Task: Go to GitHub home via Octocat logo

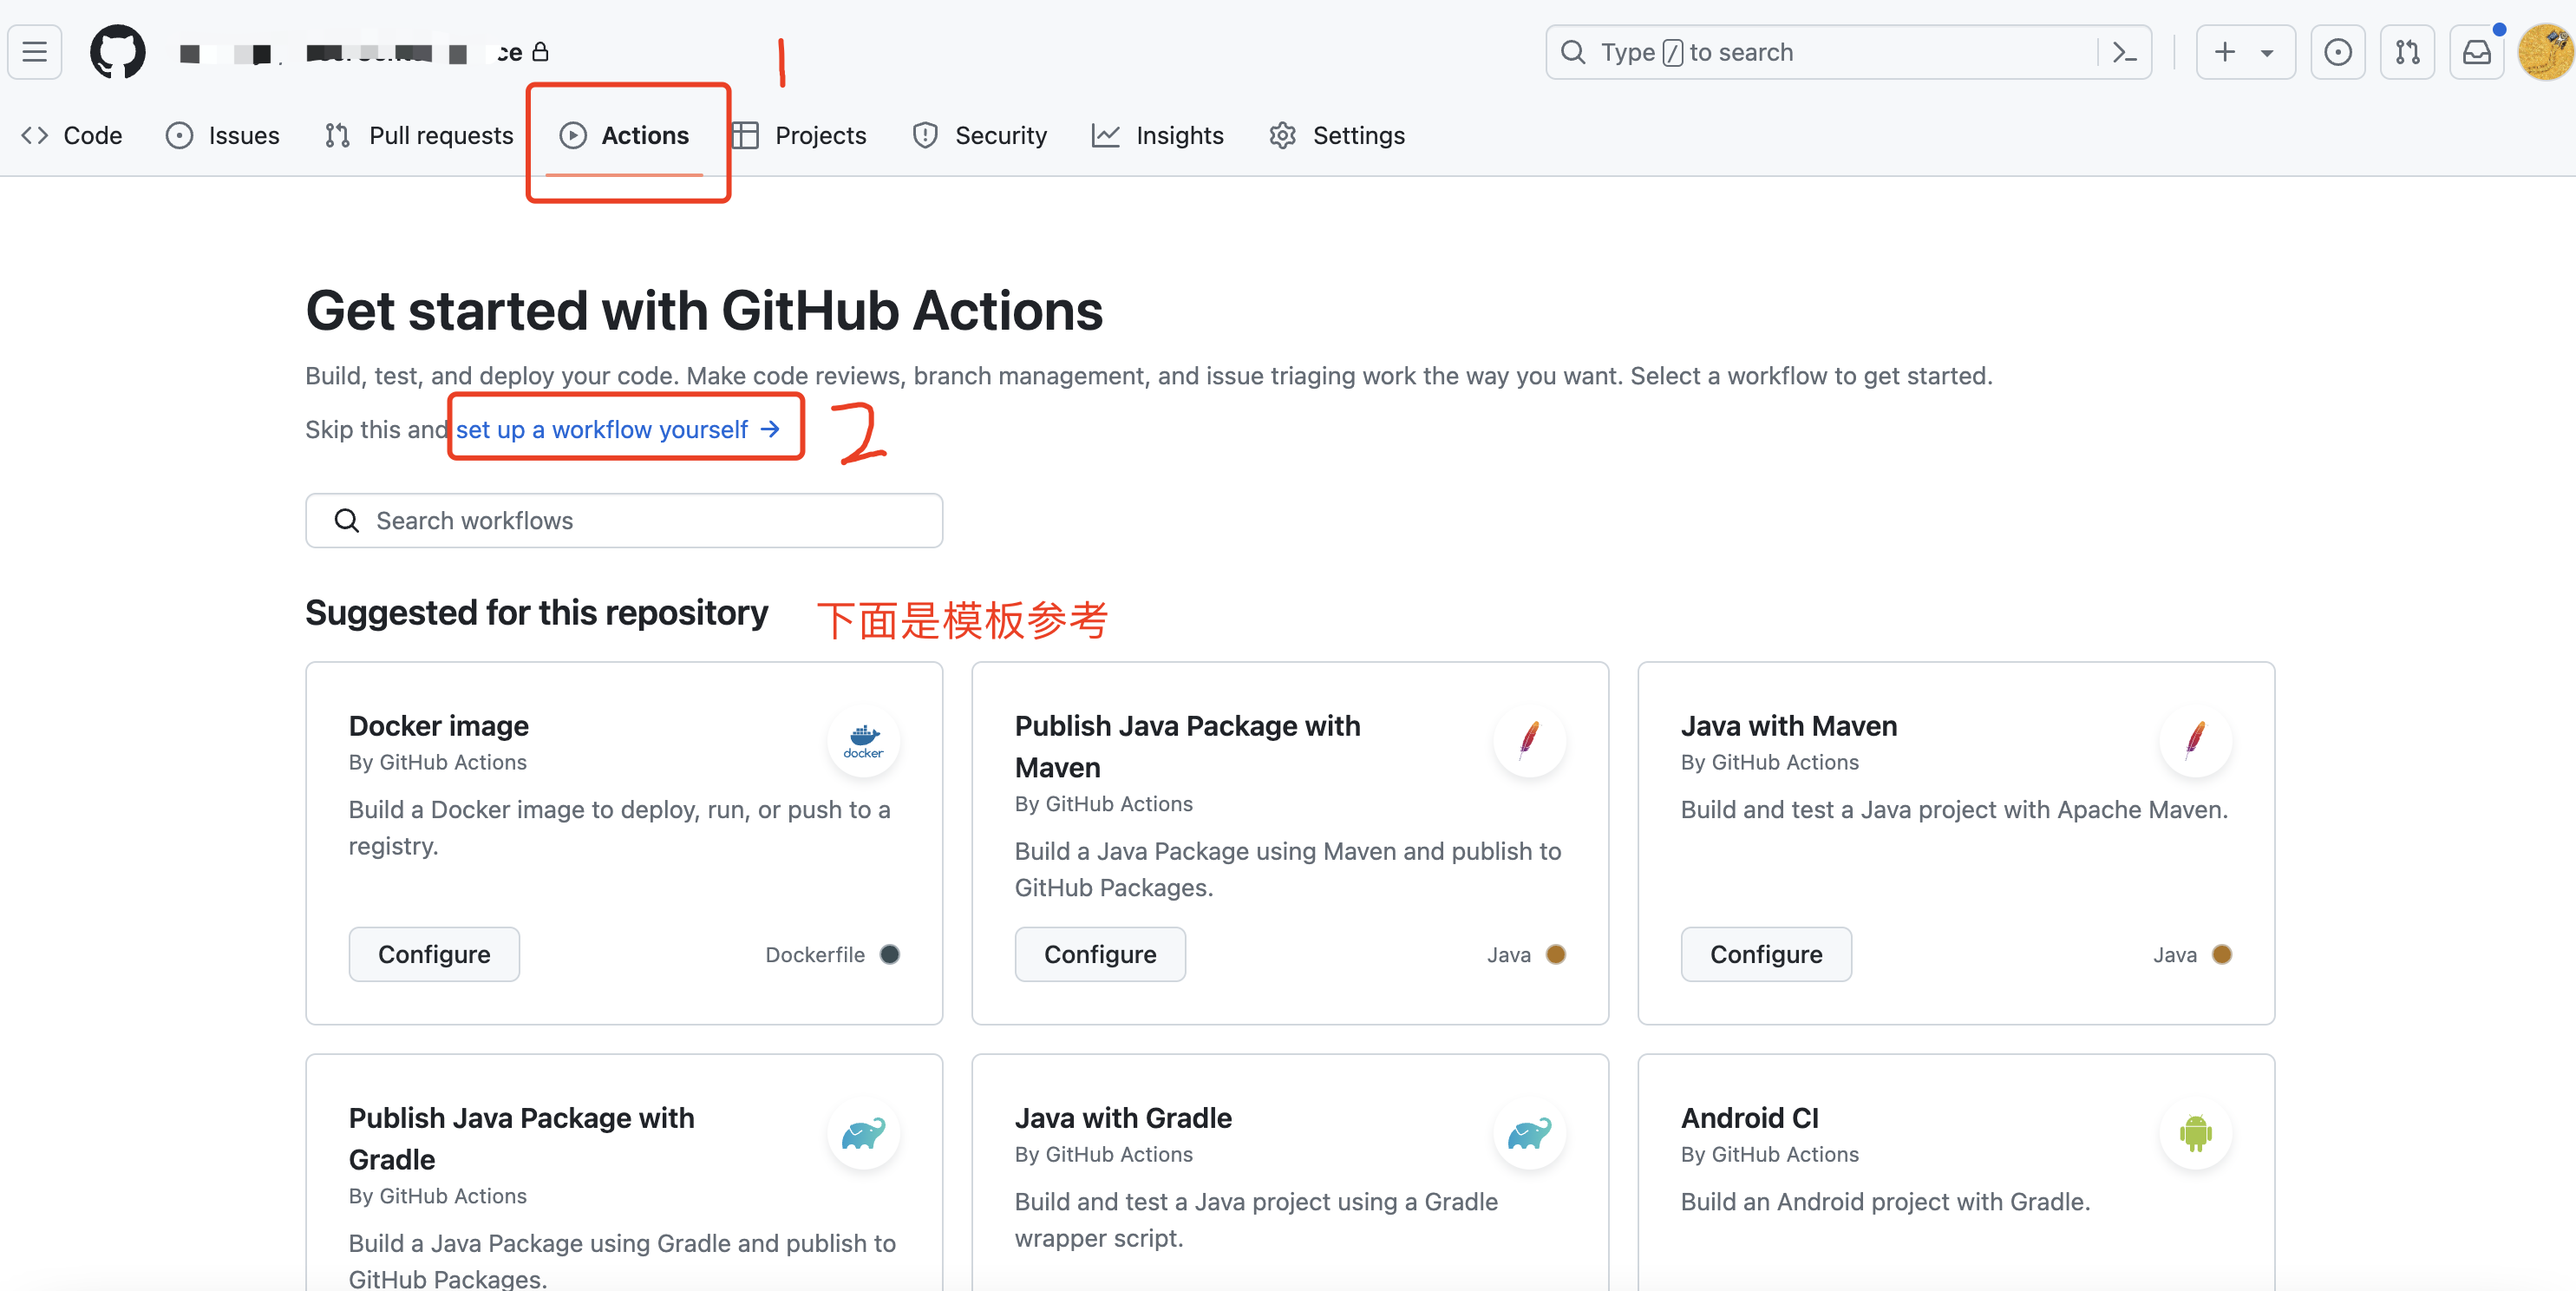Action: [118, 52]
